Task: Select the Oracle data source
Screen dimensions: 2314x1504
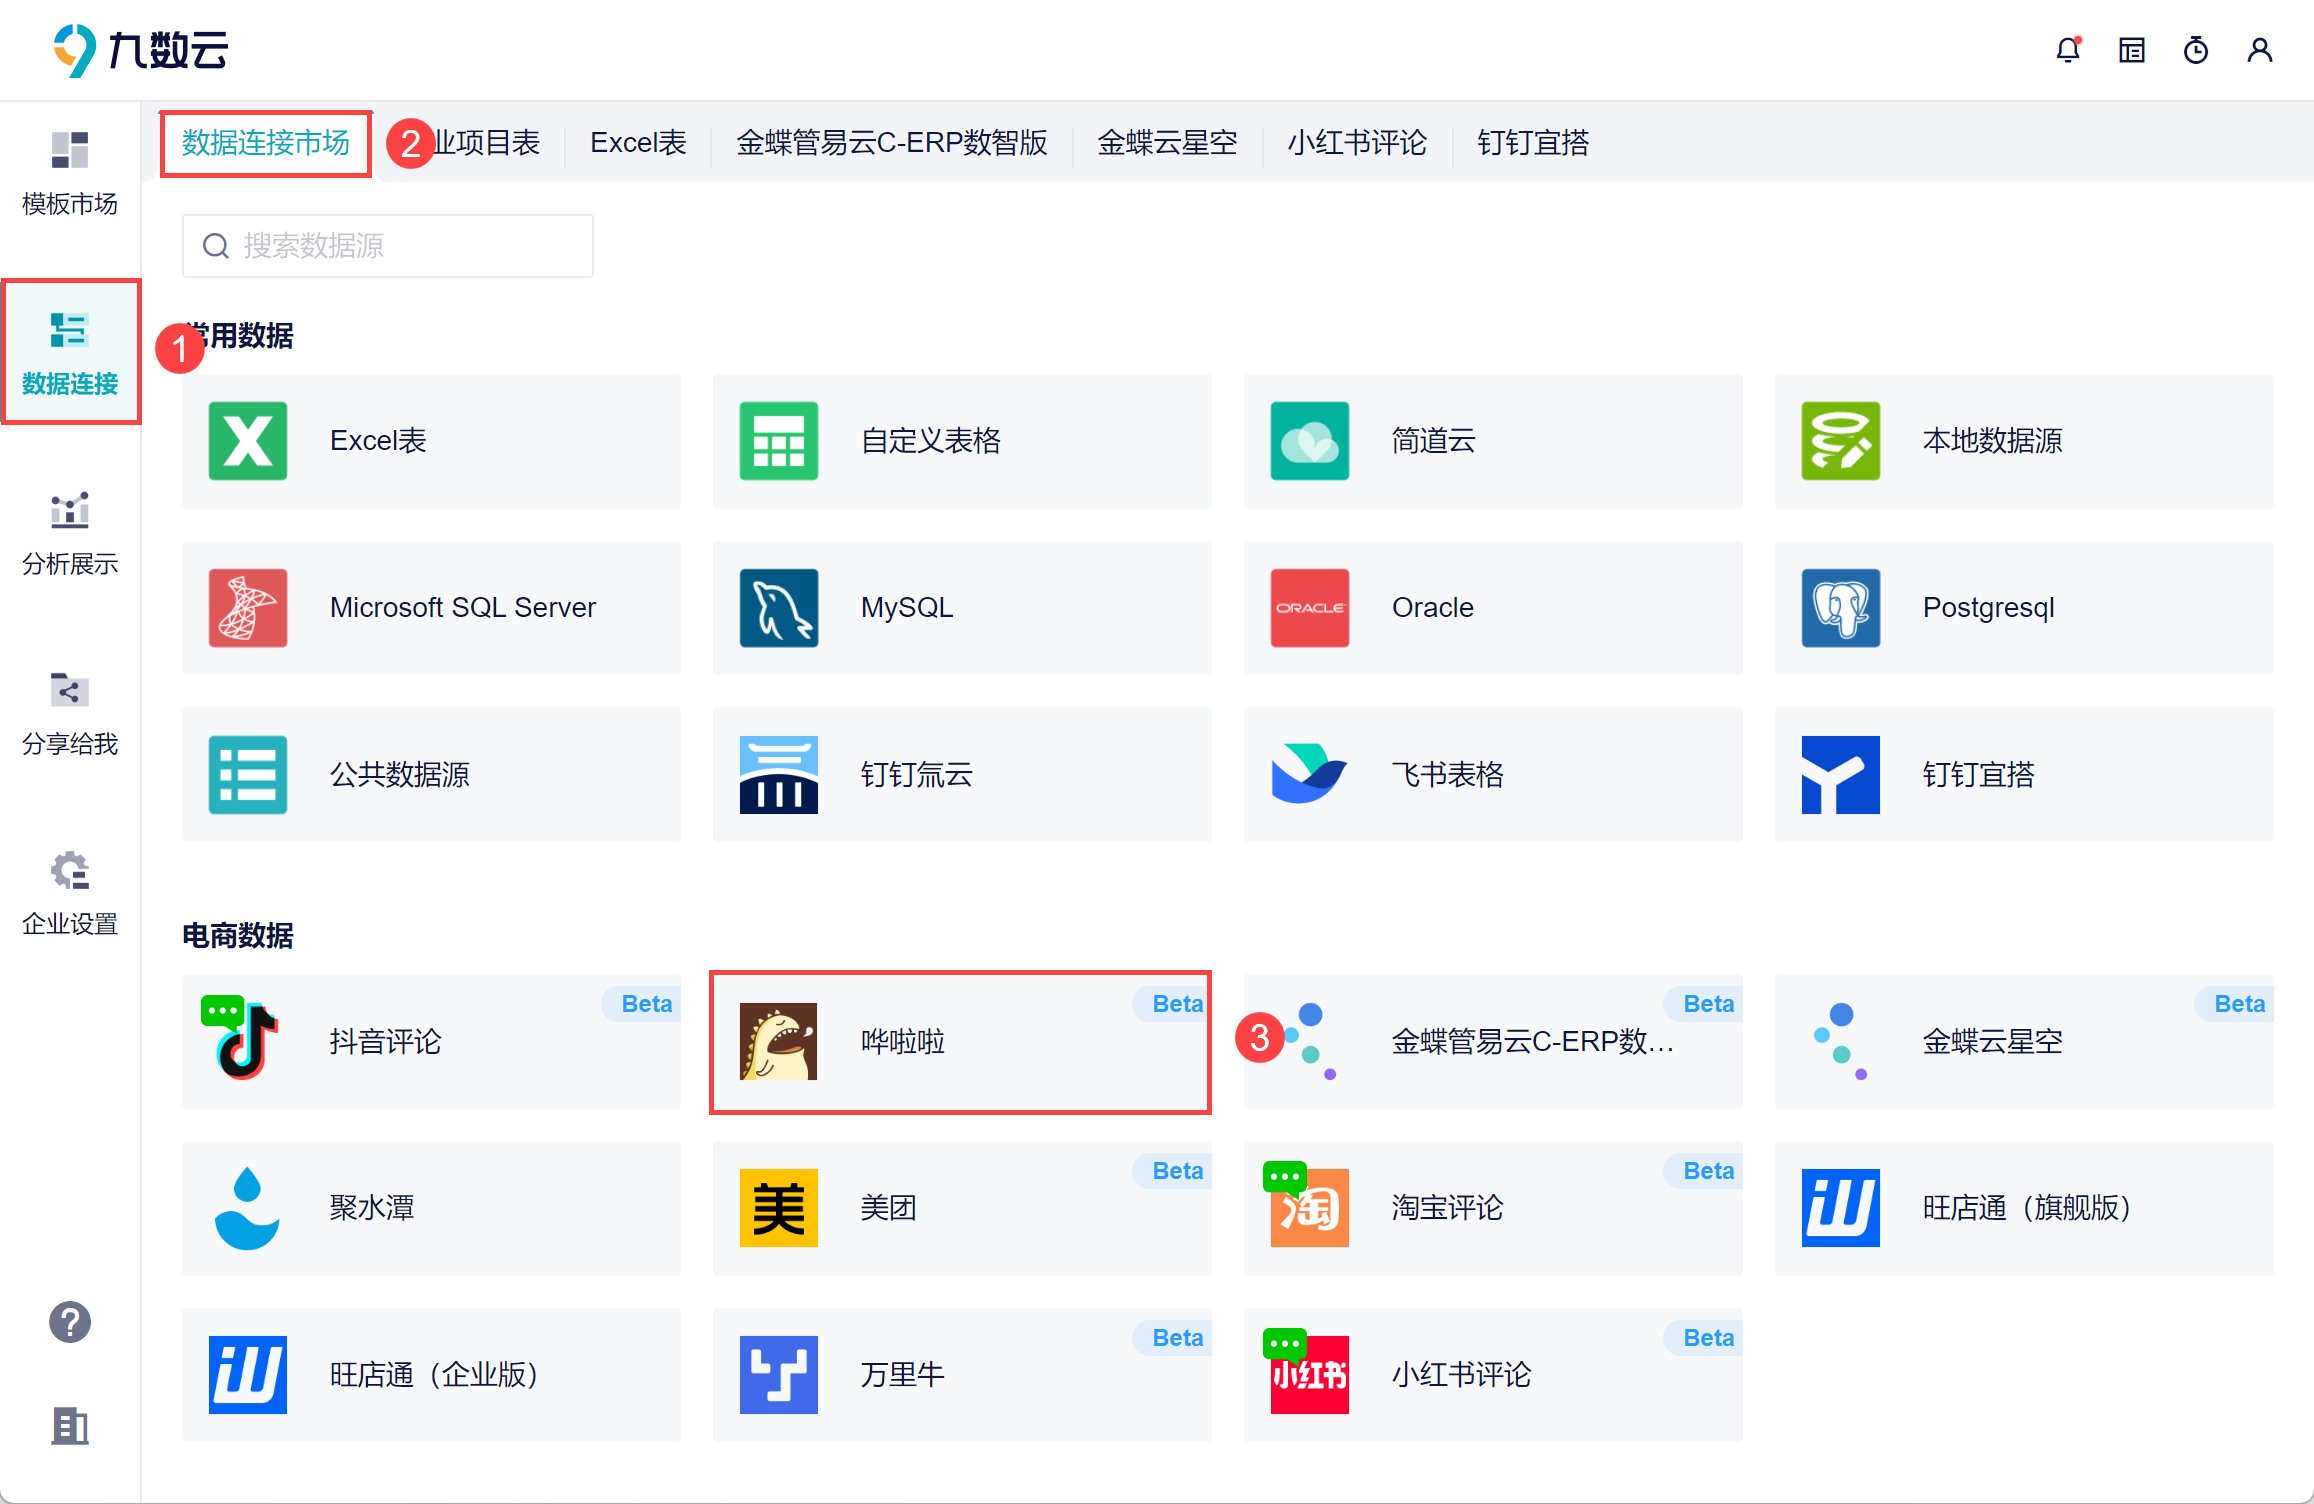Action: pyautogui.click(x=1492, y=608)
